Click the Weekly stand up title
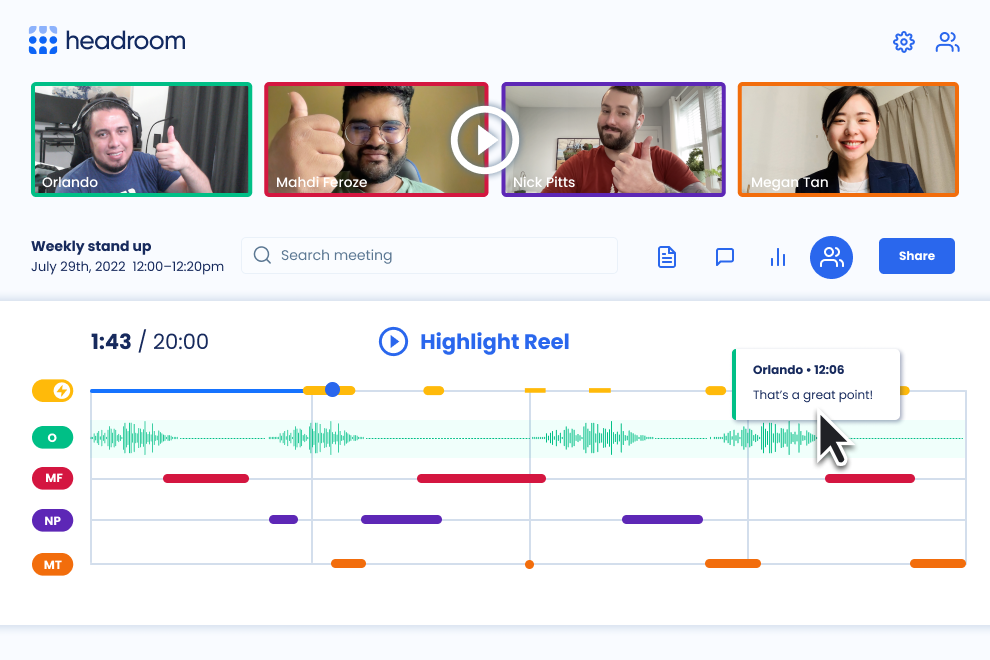This screenshot has height=660, width=990. tap(91, 246)
